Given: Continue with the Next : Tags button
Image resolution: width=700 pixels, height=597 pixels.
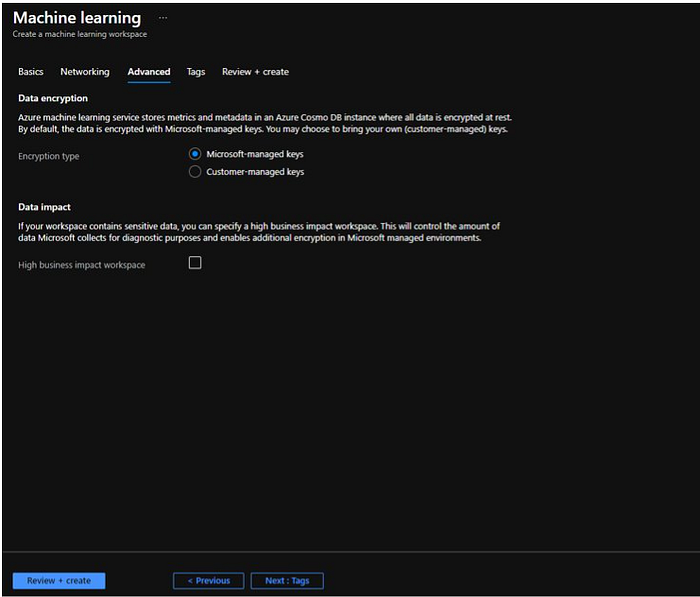Looking at the screenshot, I should click(287, 581).
